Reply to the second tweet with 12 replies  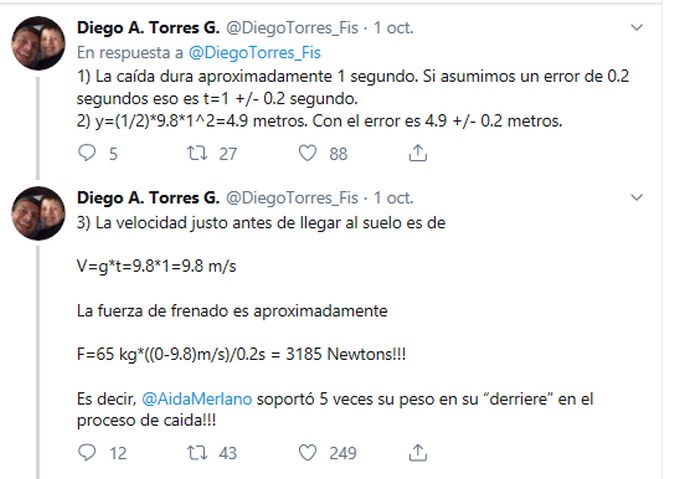point(87,452)
